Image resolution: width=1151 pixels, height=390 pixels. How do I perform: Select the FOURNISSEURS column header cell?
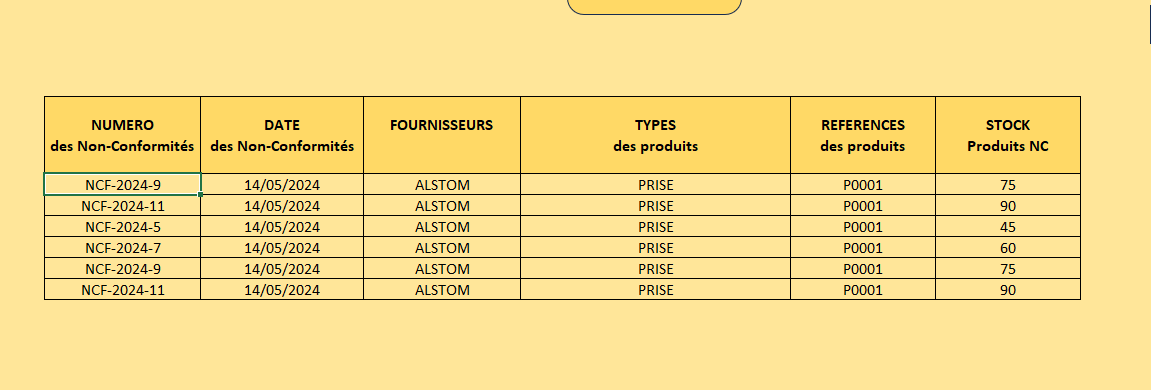coord(442,135)
